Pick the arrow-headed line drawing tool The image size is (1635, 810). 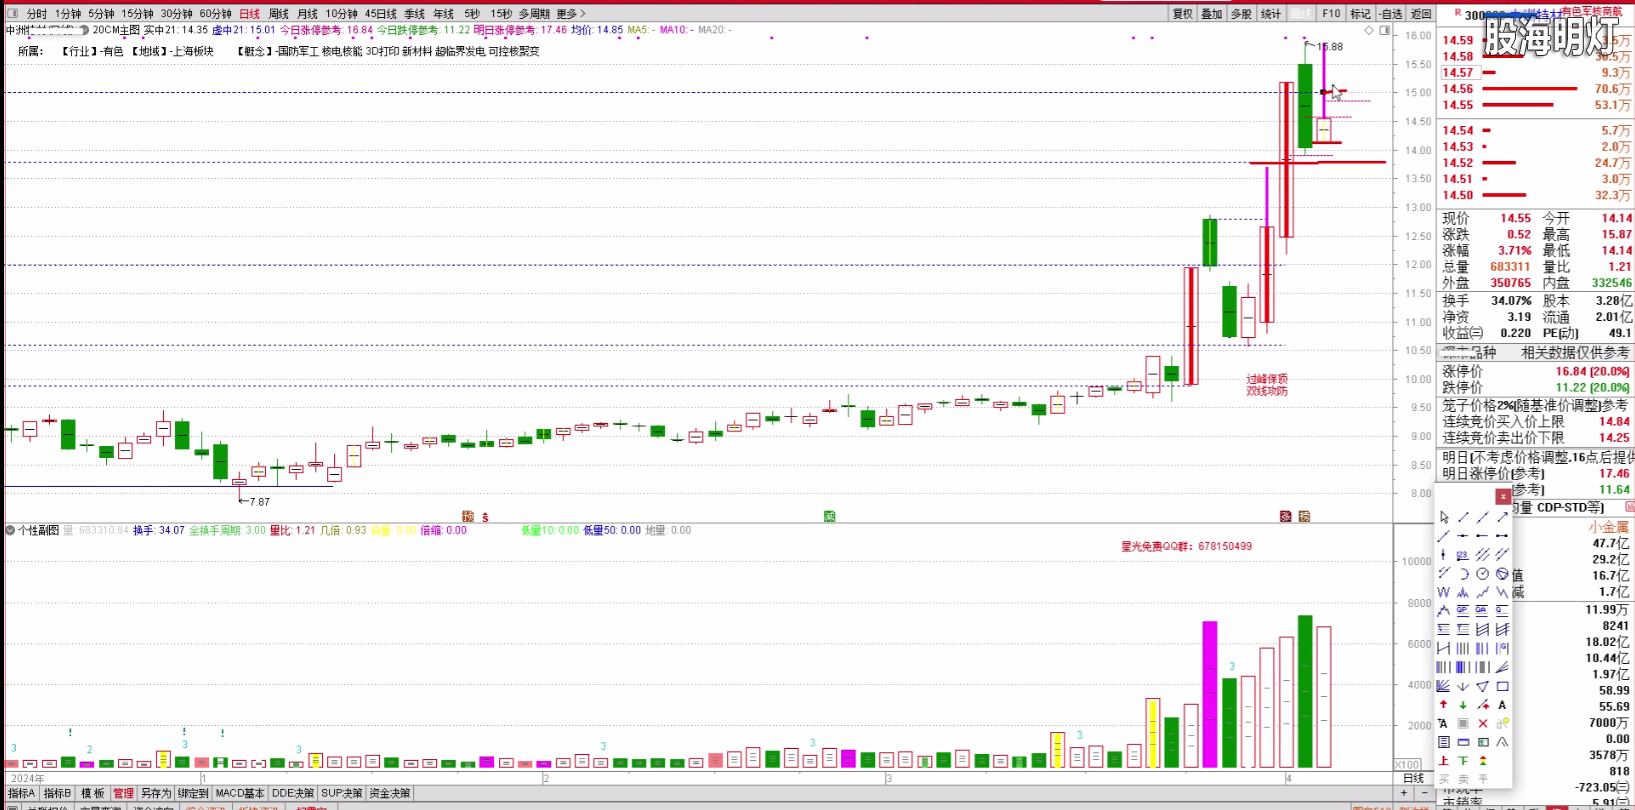[x=1502, y=517]
